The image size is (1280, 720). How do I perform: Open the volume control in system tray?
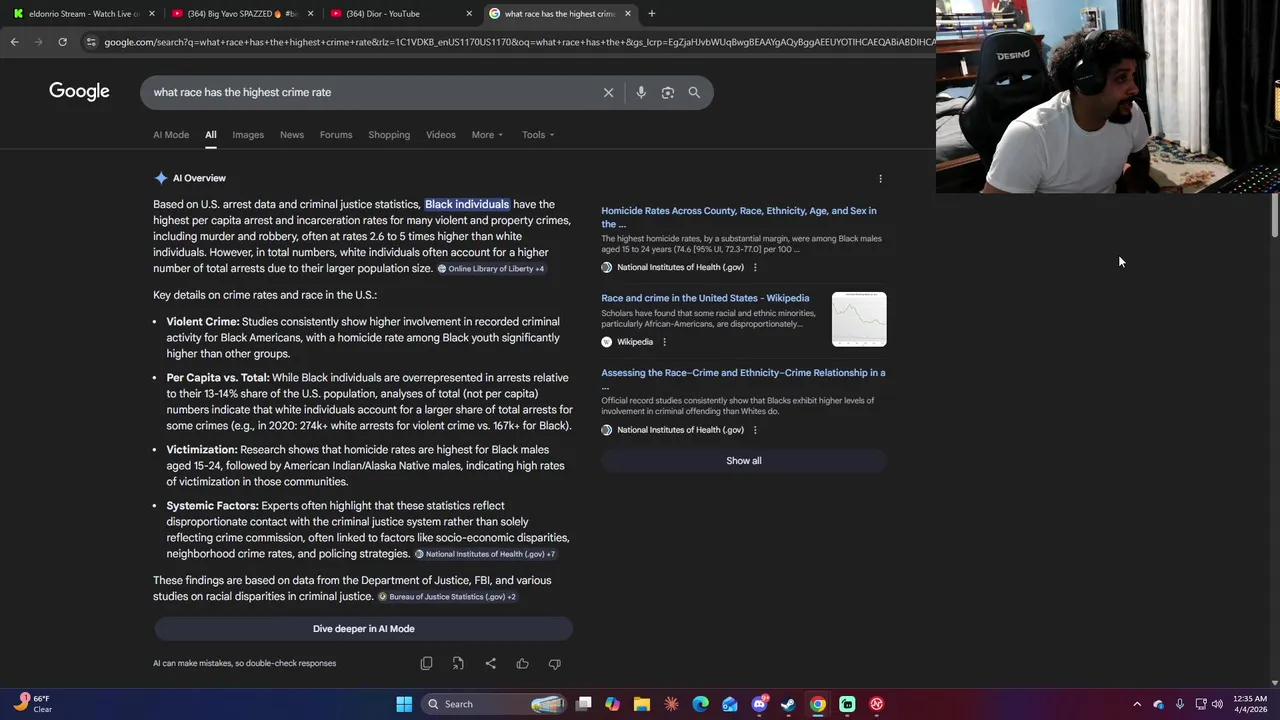click(1217, 704)
